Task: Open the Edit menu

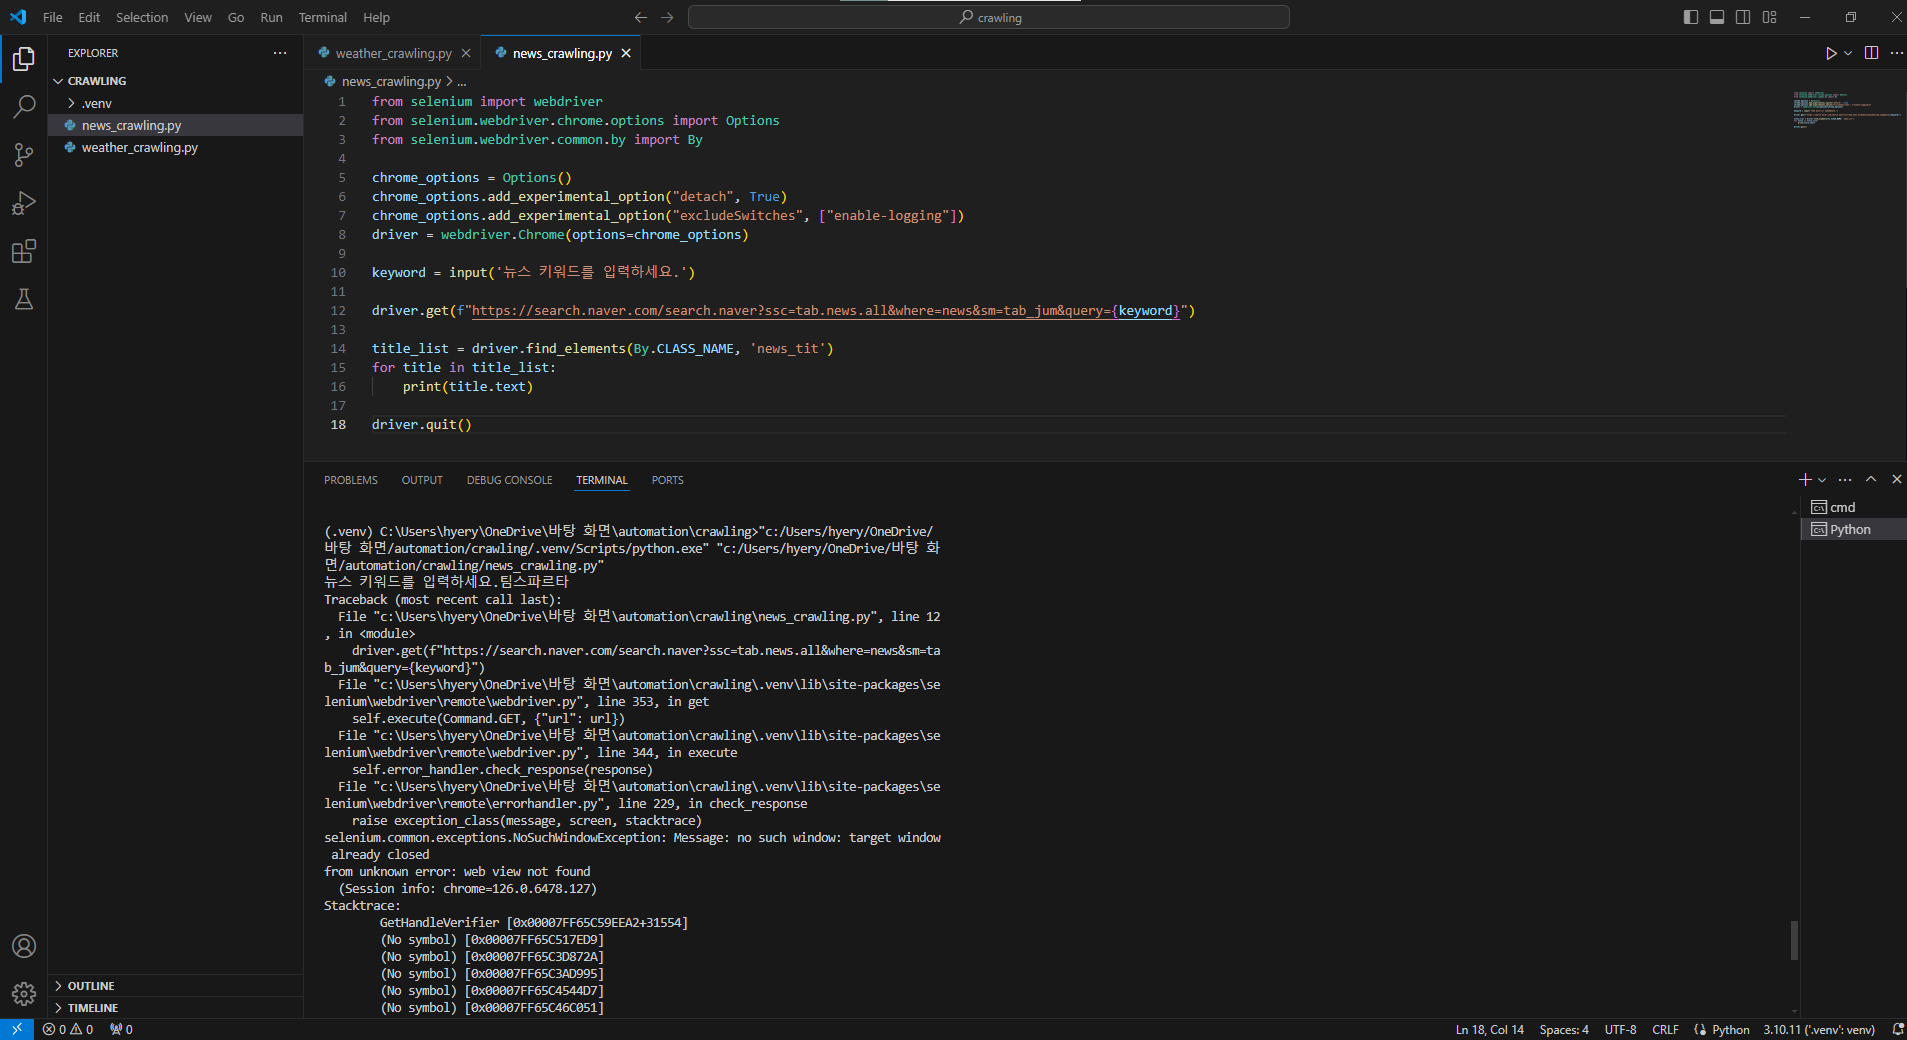Action: point(89,17)
